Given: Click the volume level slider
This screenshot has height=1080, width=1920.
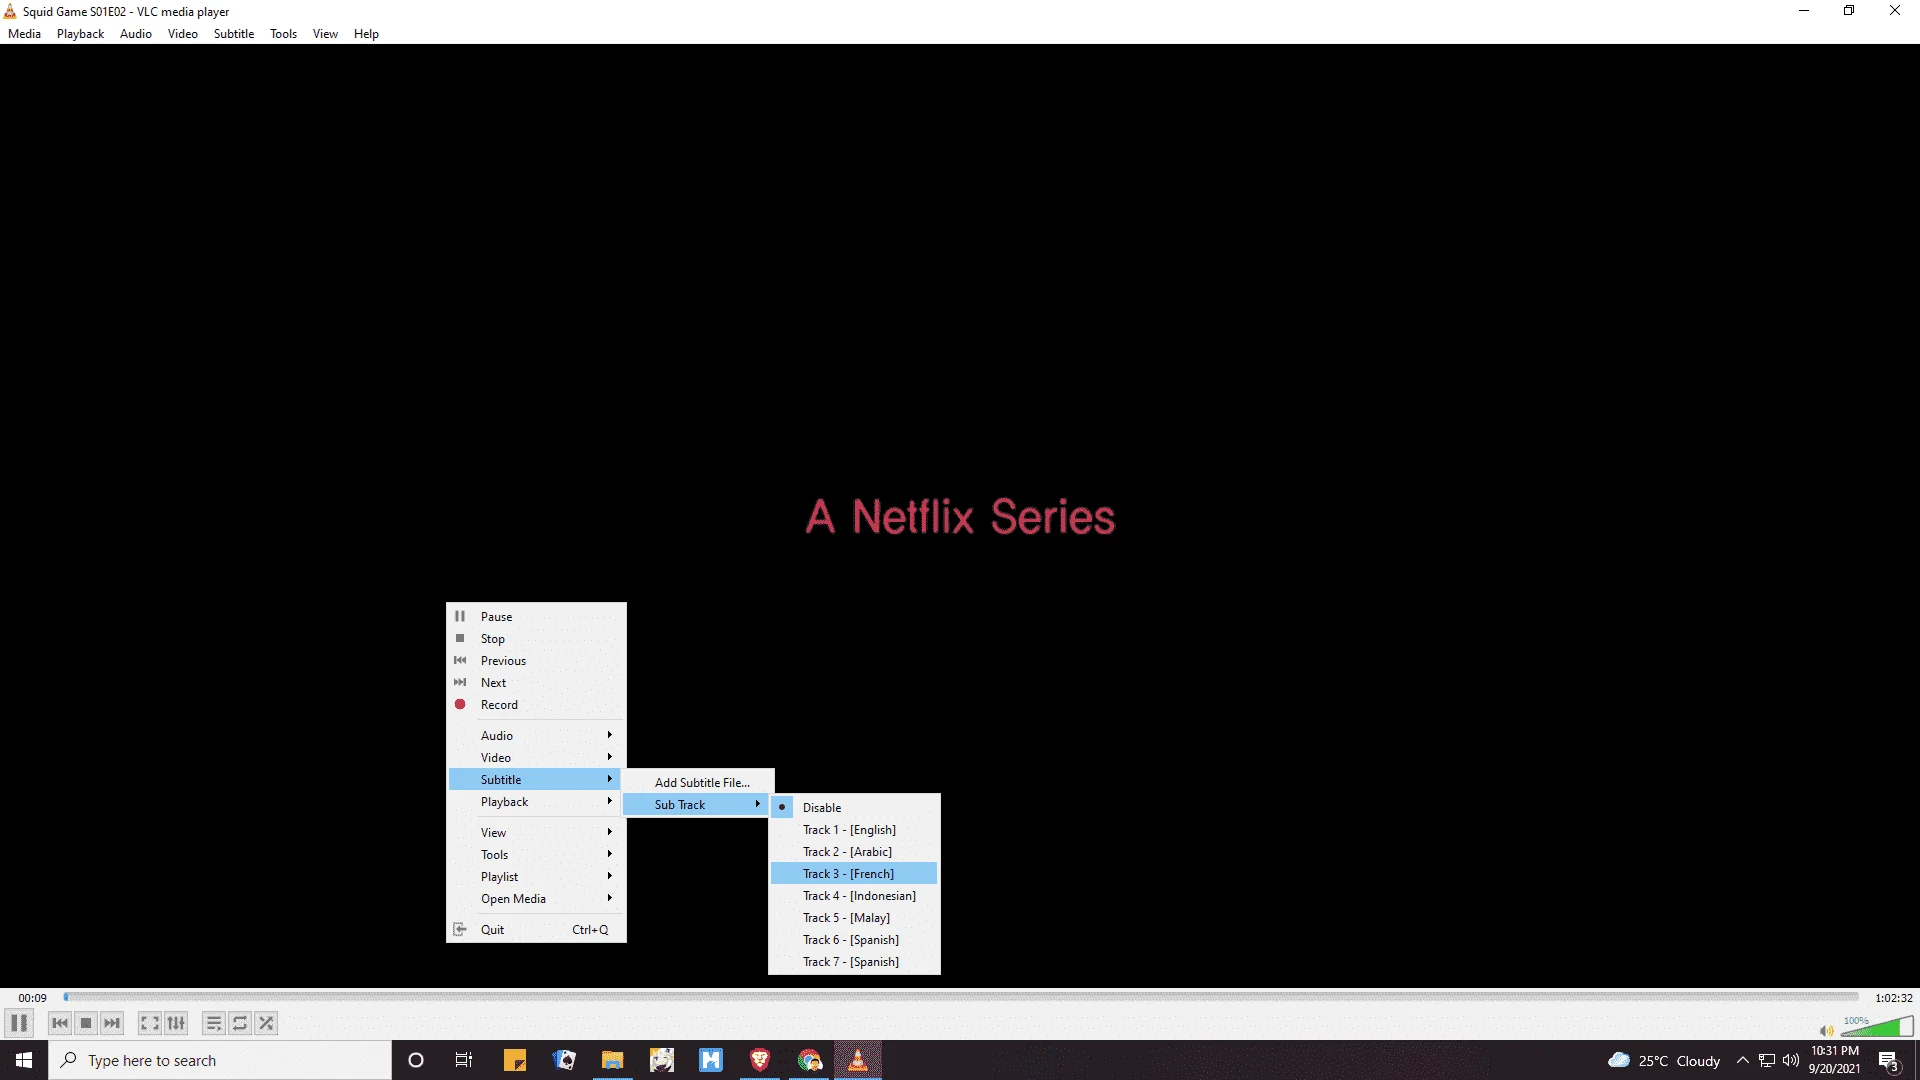Looking at the screenshot, I should coord(1877,1026).
